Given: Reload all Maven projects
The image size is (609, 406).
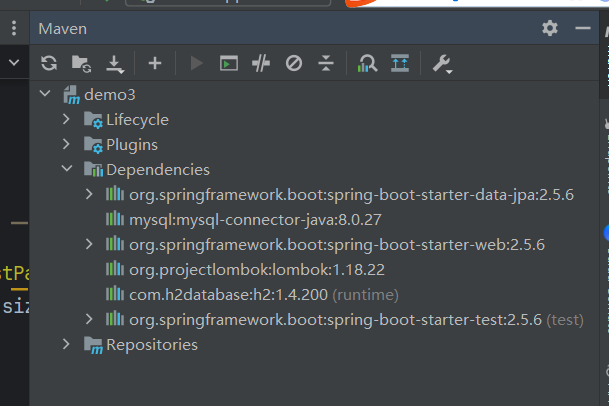Looking at the screenshot, I should coord(49,64).
